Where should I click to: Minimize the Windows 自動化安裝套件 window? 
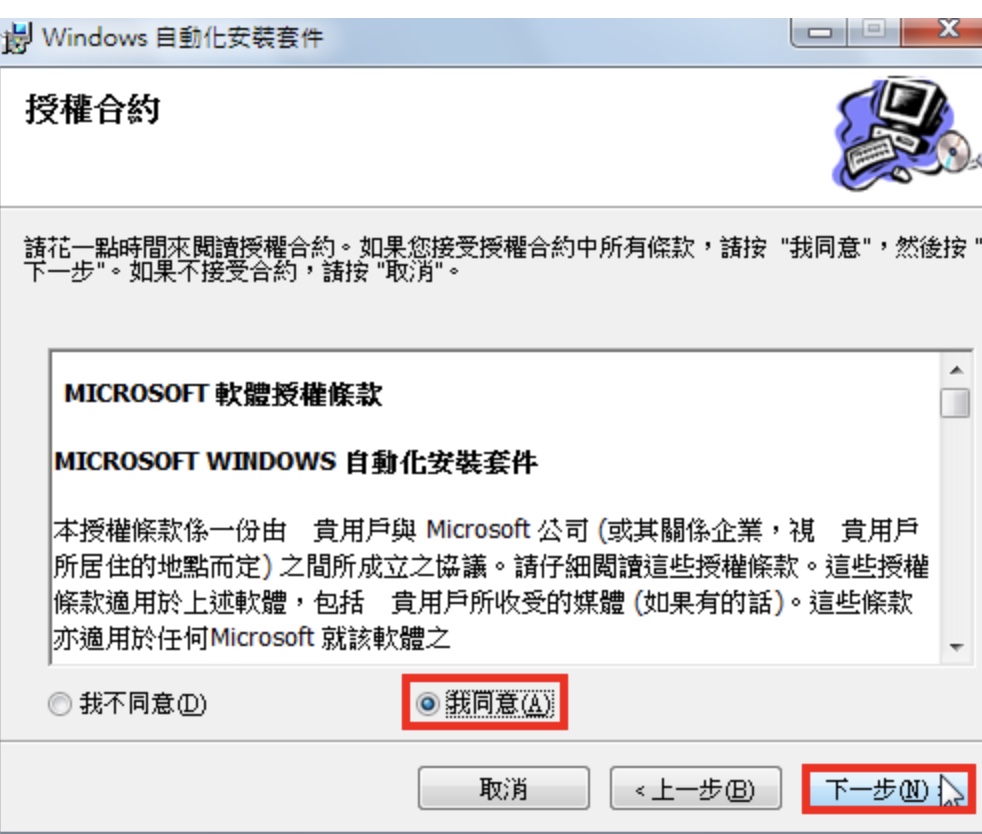point(820,32)
